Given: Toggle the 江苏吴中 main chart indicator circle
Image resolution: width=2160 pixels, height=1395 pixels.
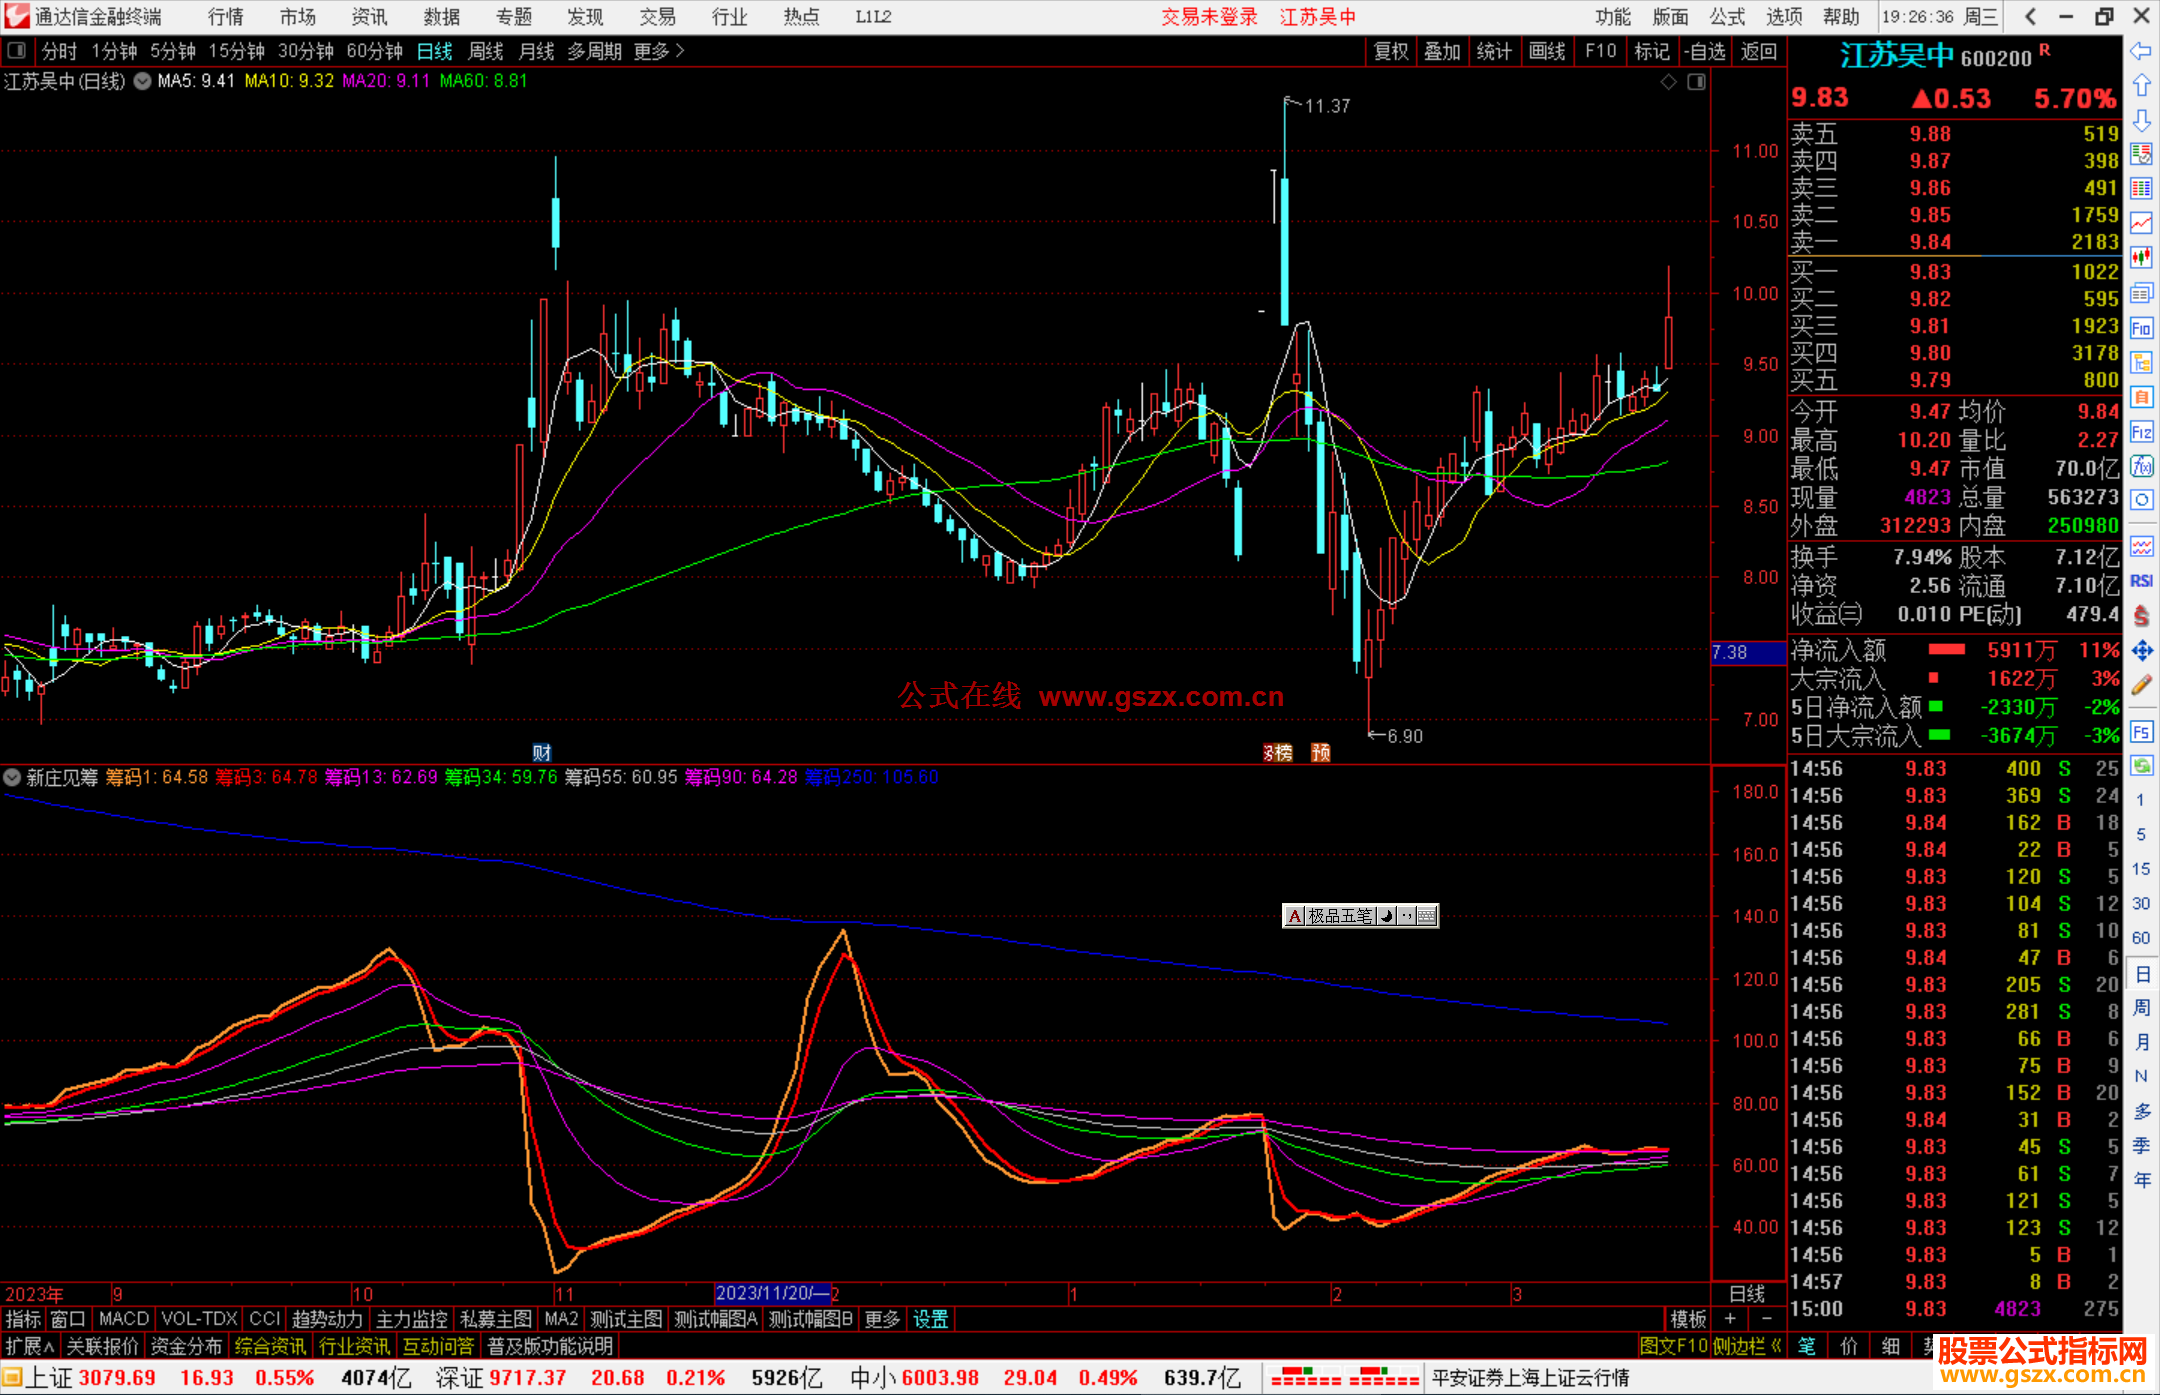Looking at the screenshot, I should coord(143,82).
